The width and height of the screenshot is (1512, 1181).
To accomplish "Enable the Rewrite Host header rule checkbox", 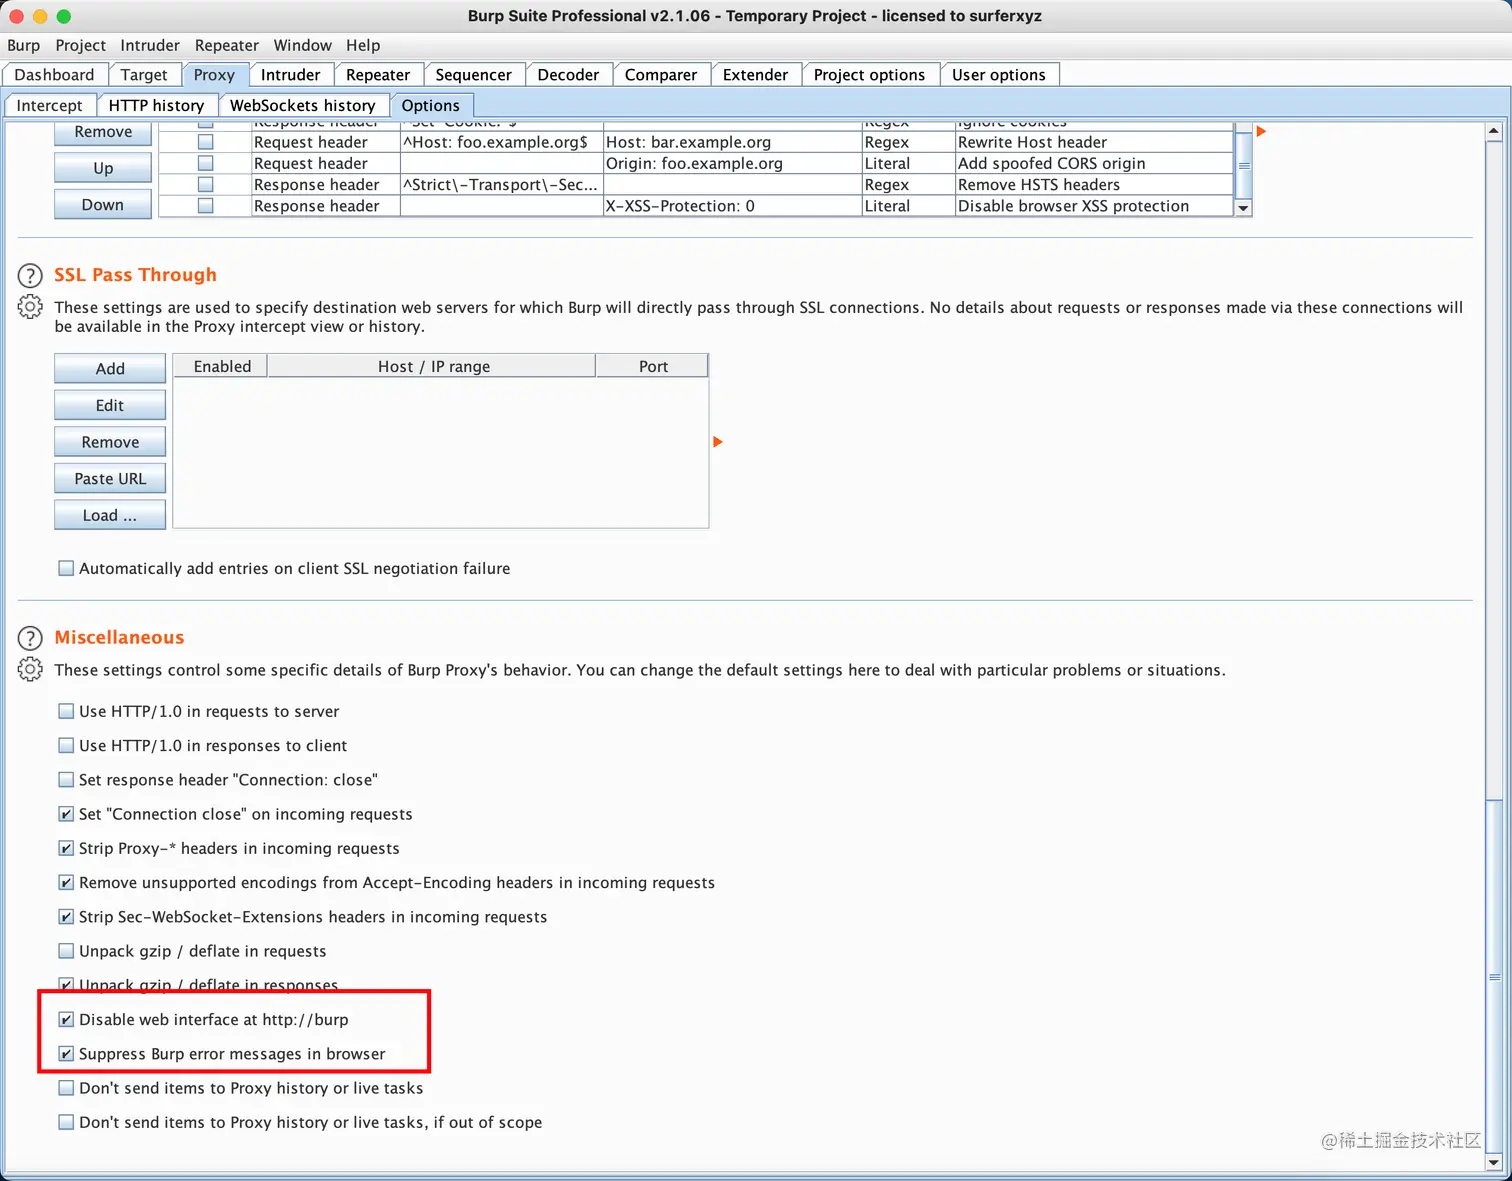I will pos(205,142).
